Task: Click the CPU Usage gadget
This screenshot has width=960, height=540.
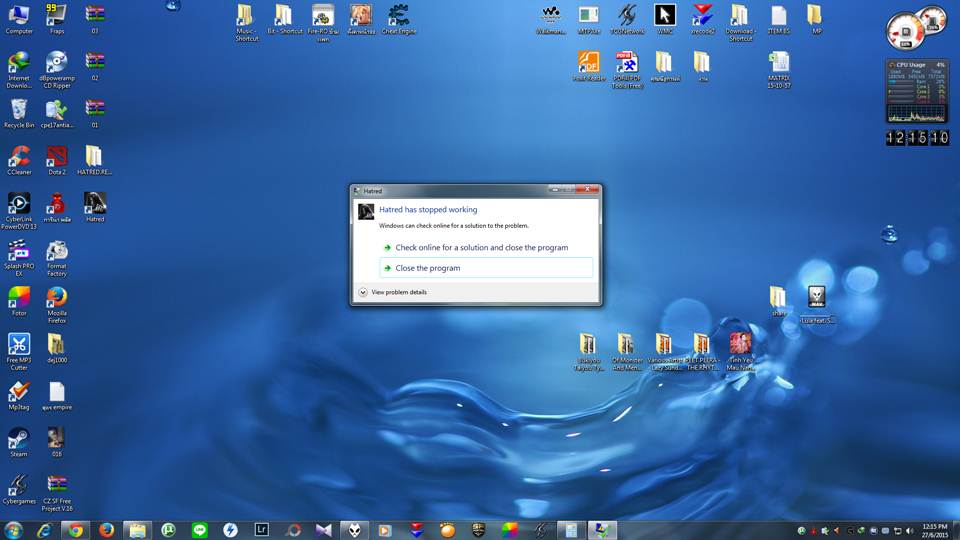Action: click(917, 91)
